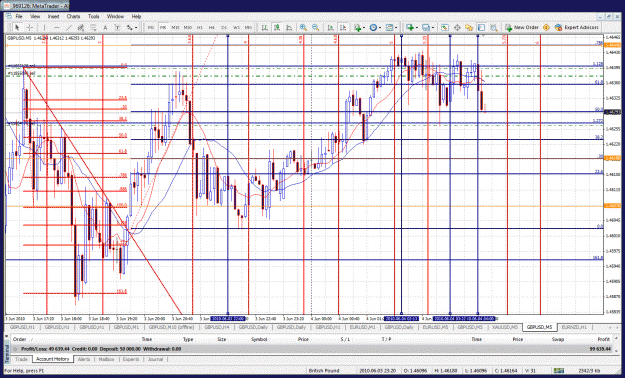Image resolution: width=625 pixels, height=378 pixels.
Task: Switch to EURNZD,H1 chart tab
Action: [574, 327]
